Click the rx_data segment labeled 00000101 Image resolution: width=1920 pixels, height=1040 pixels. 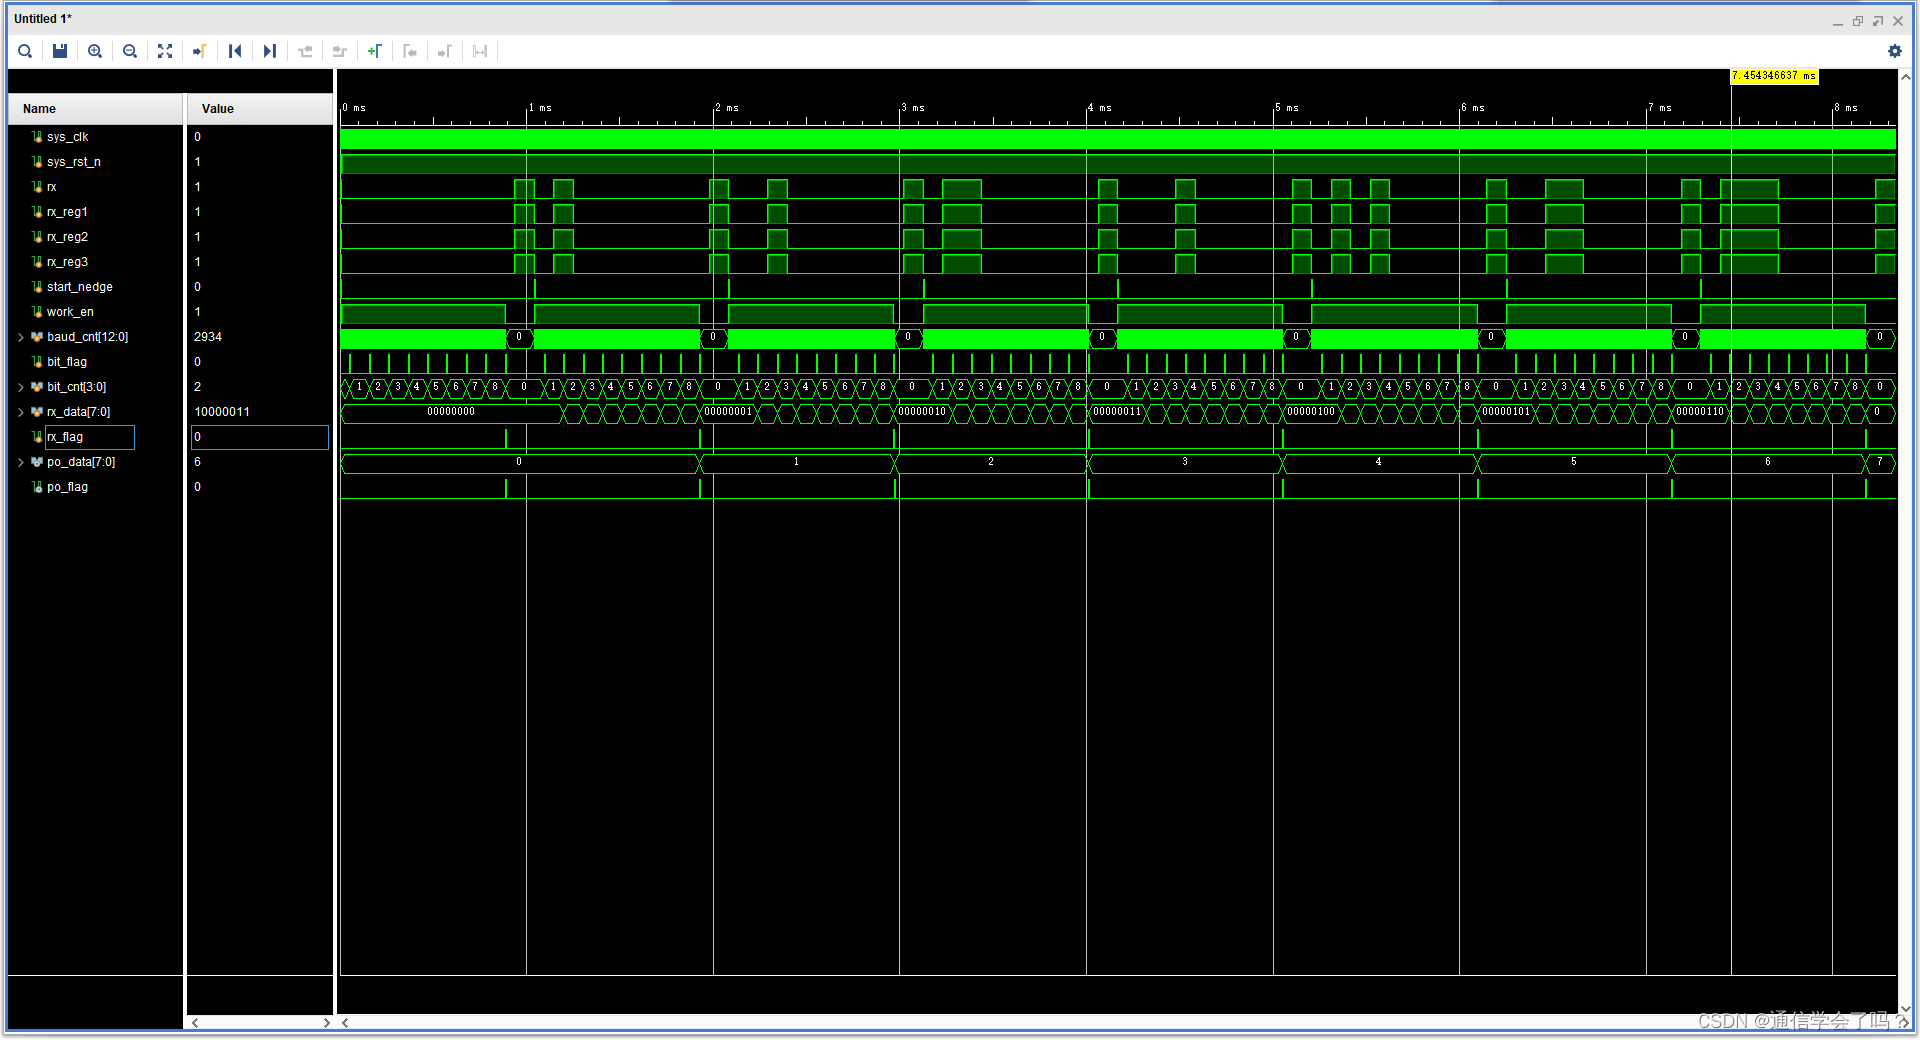point(1506,412)
